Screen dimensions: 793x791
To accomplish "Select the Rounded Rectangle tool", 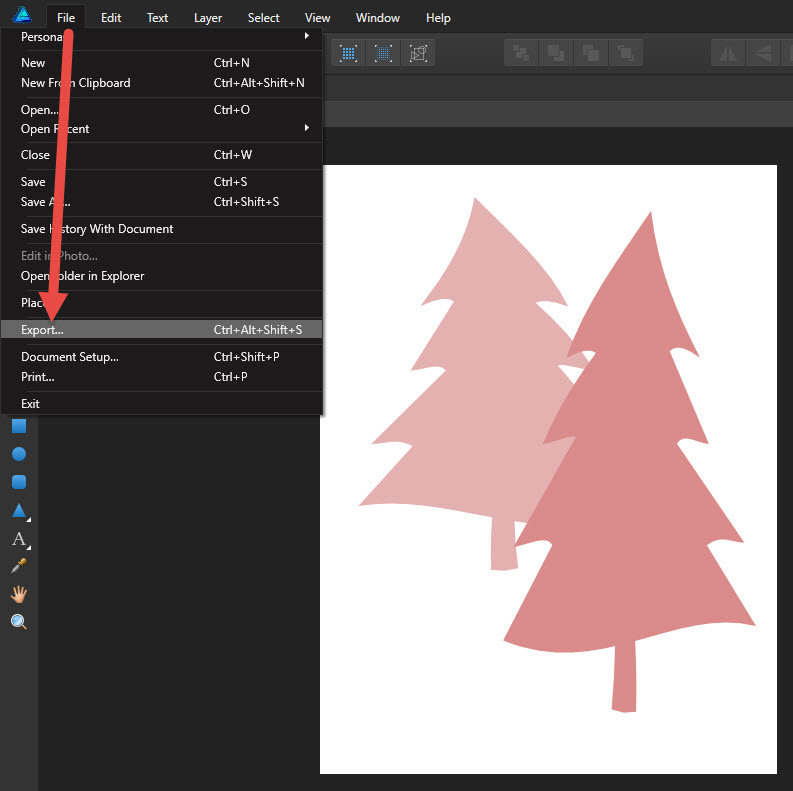I will (x=18, y=482).
